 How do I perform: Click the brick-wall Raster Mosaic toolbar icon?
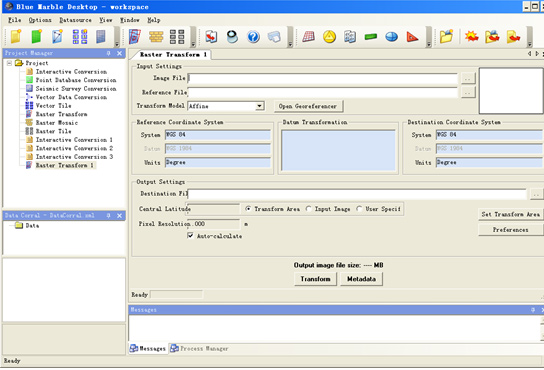point(156,36)
